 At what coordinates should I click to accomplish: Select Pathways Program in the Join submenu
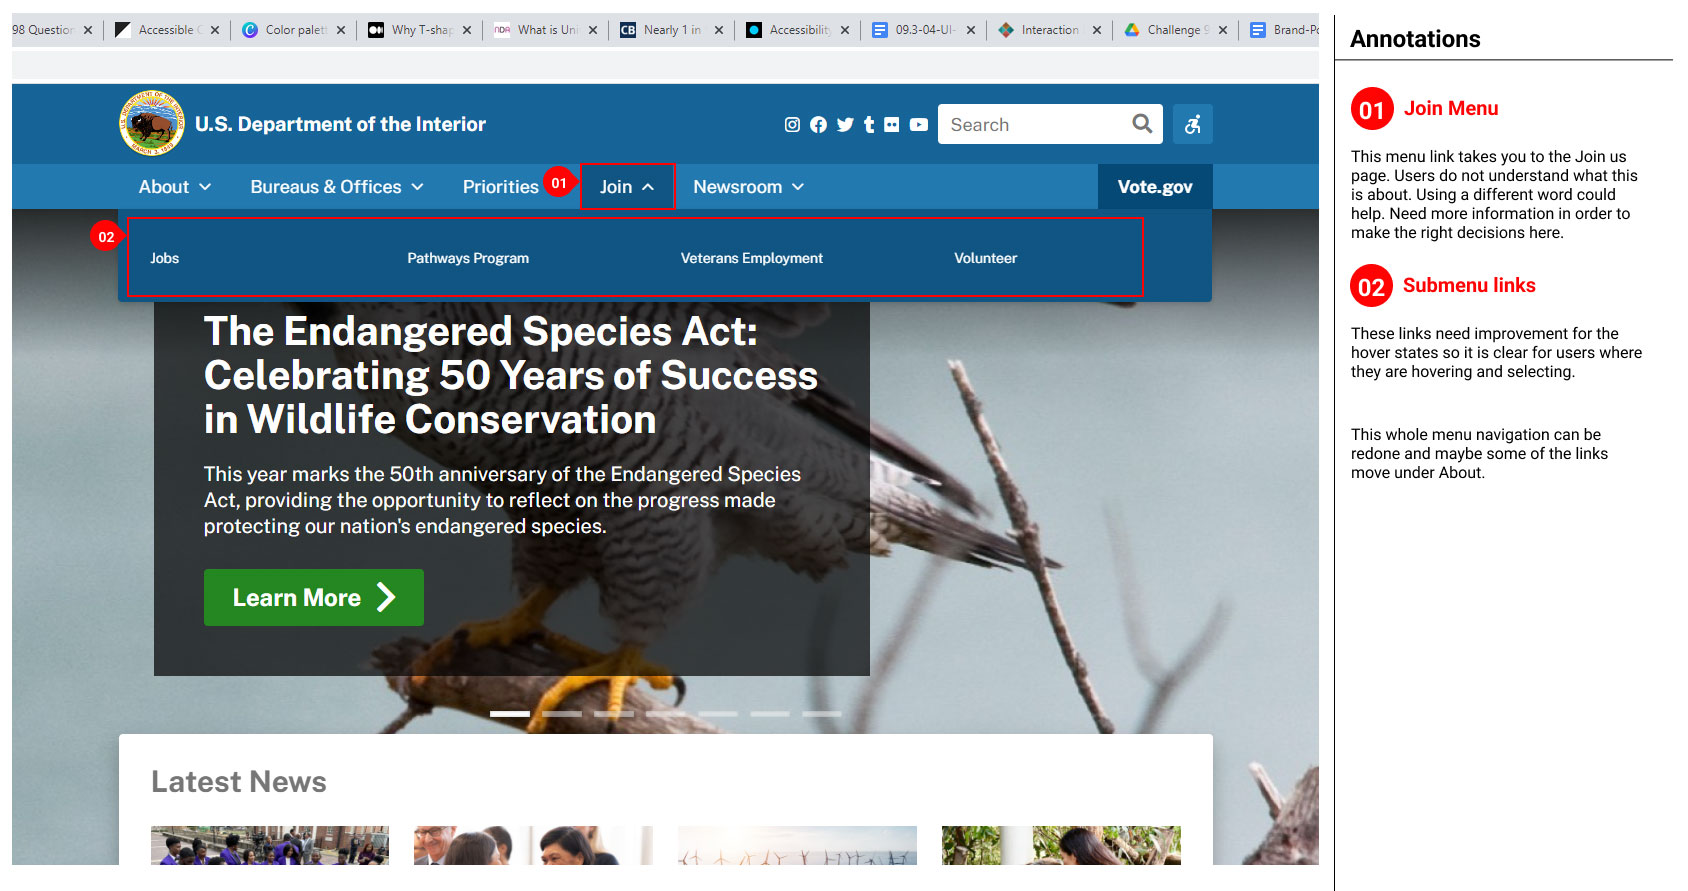(x=468, y=258)
